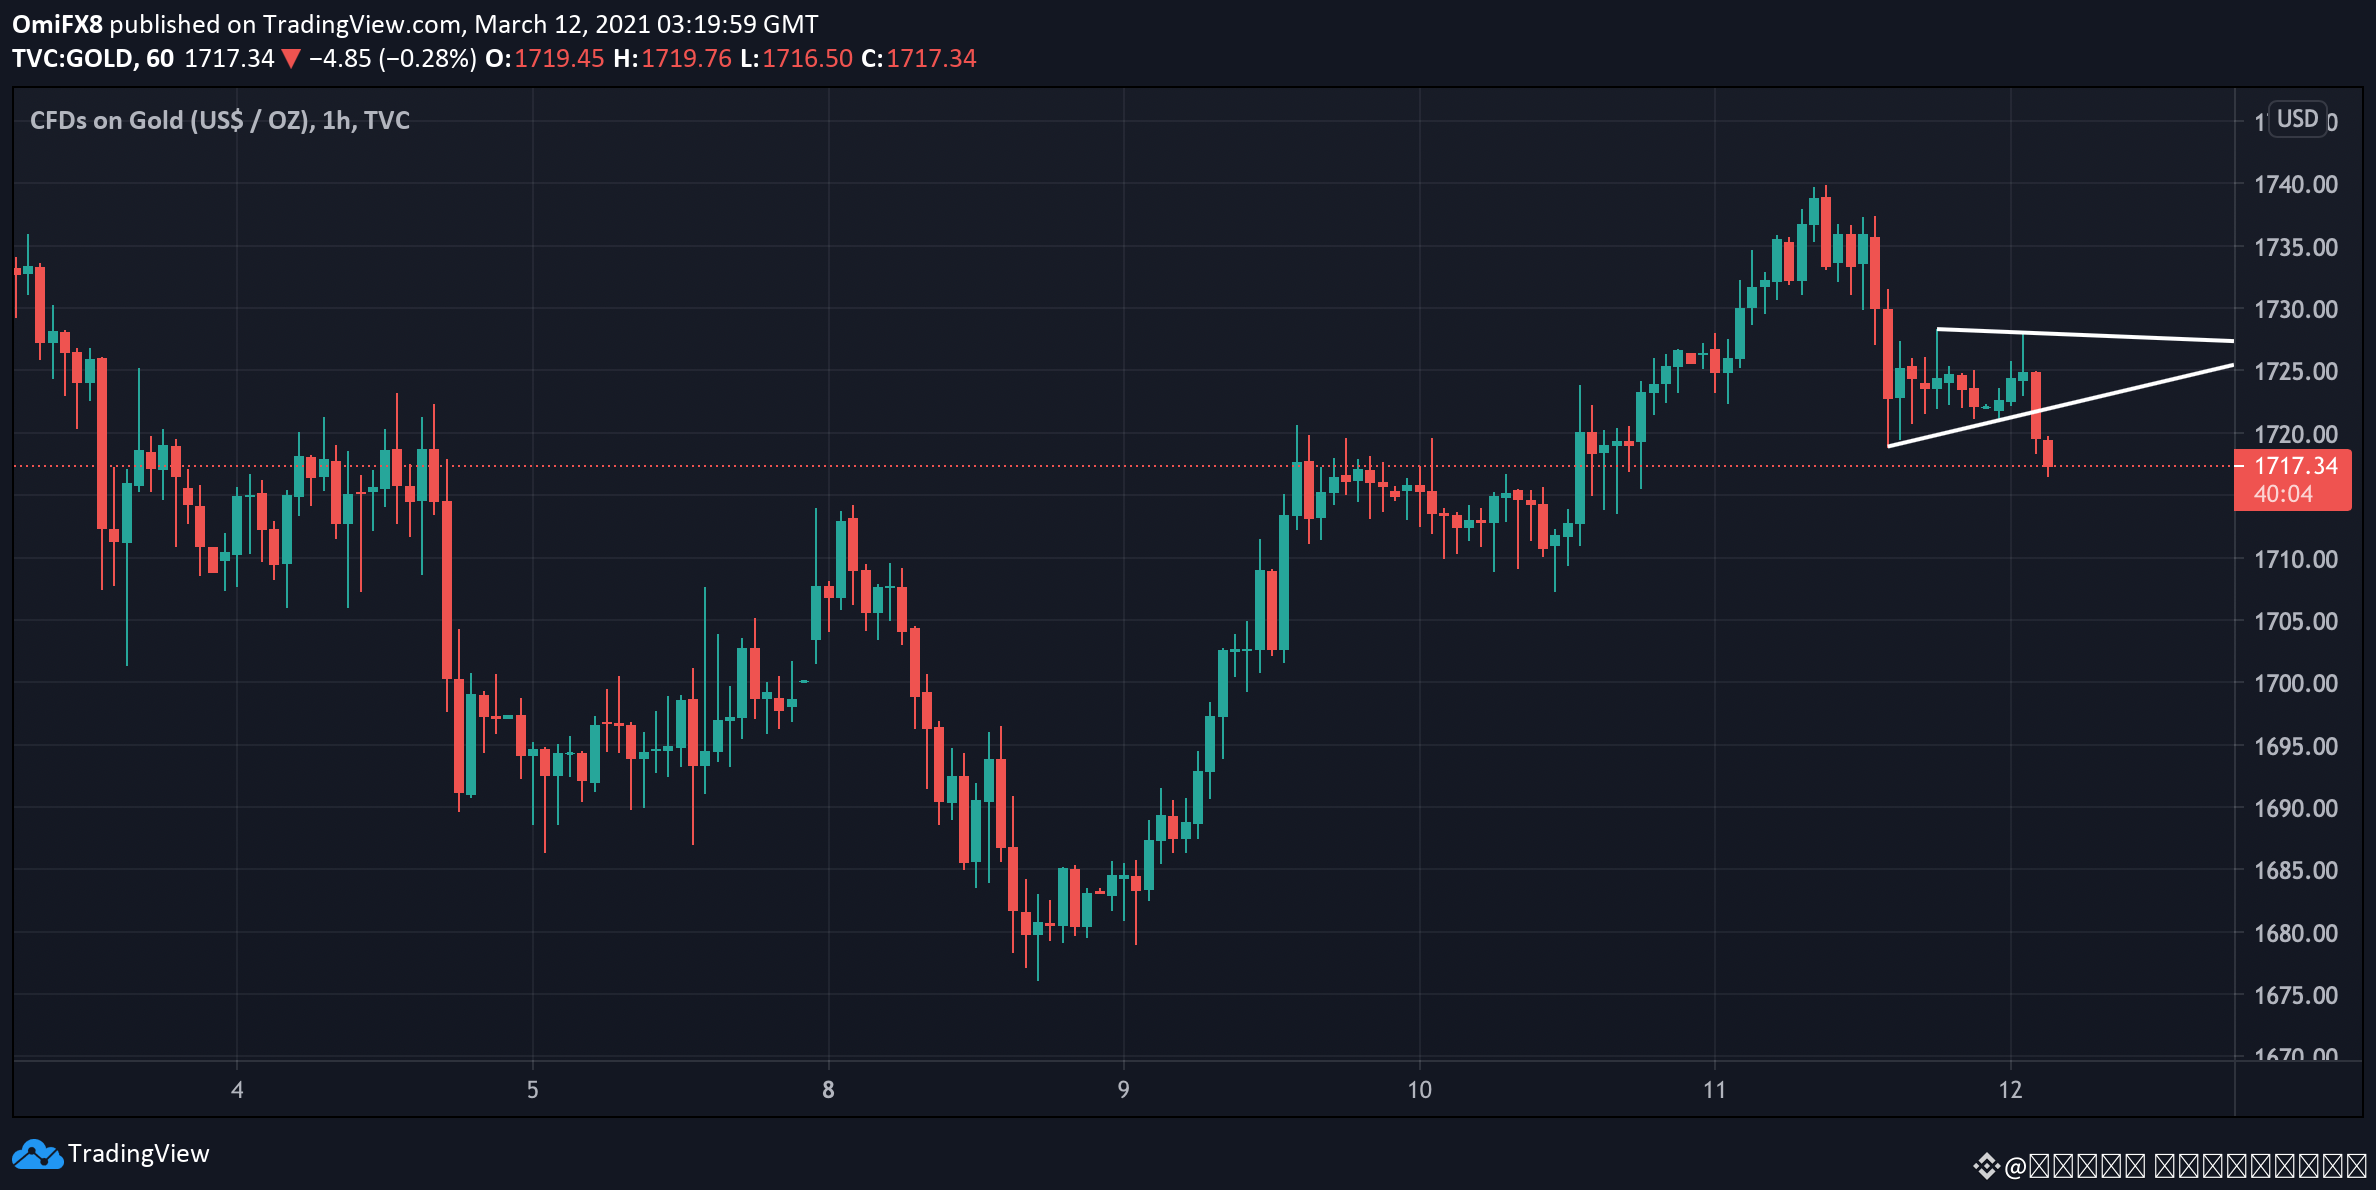Click the OmiFX8 author name
The image size is (2376, 1190).
tap(57, 24)
